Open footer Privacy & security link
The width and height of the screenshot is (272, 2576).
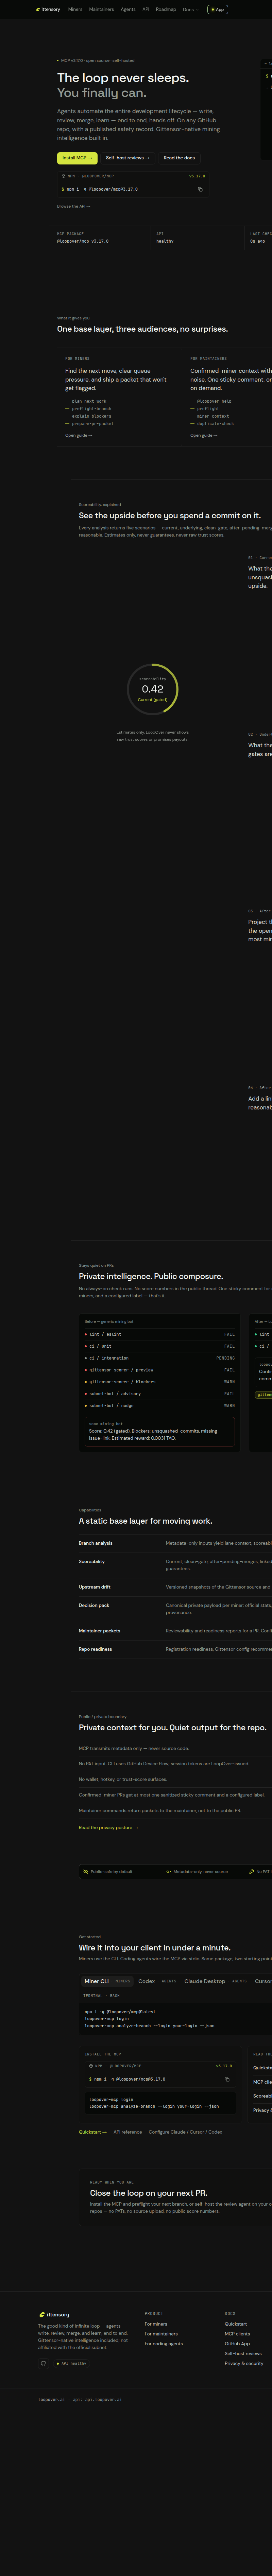click(x=244, y=2363)
